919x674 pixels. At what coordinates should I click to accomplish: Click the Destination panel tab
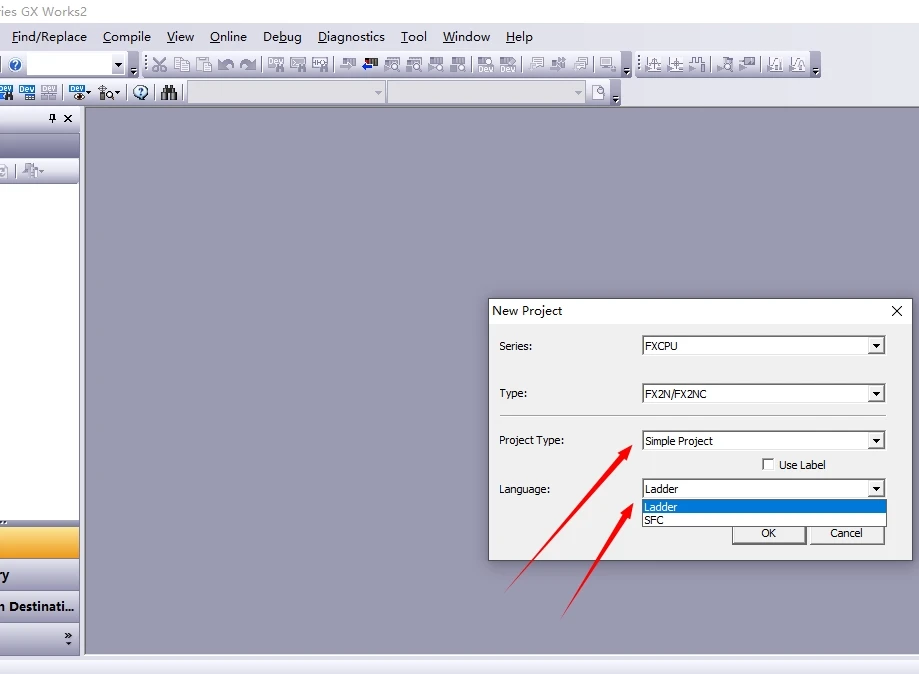[x=39, y=606]
